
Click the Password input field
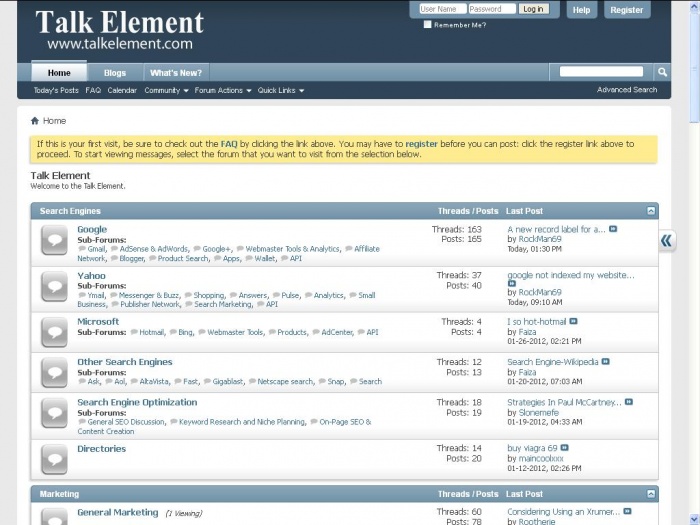coord(492,9)
